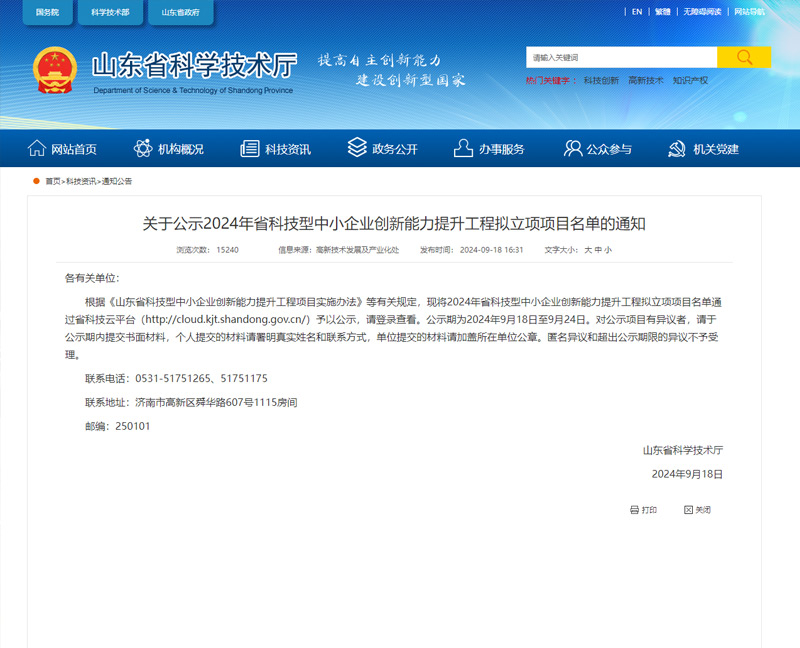The width and height of the screenshot is (800, 648).
Task: Open the 政务公开 menu item
Action: (395, 149)
